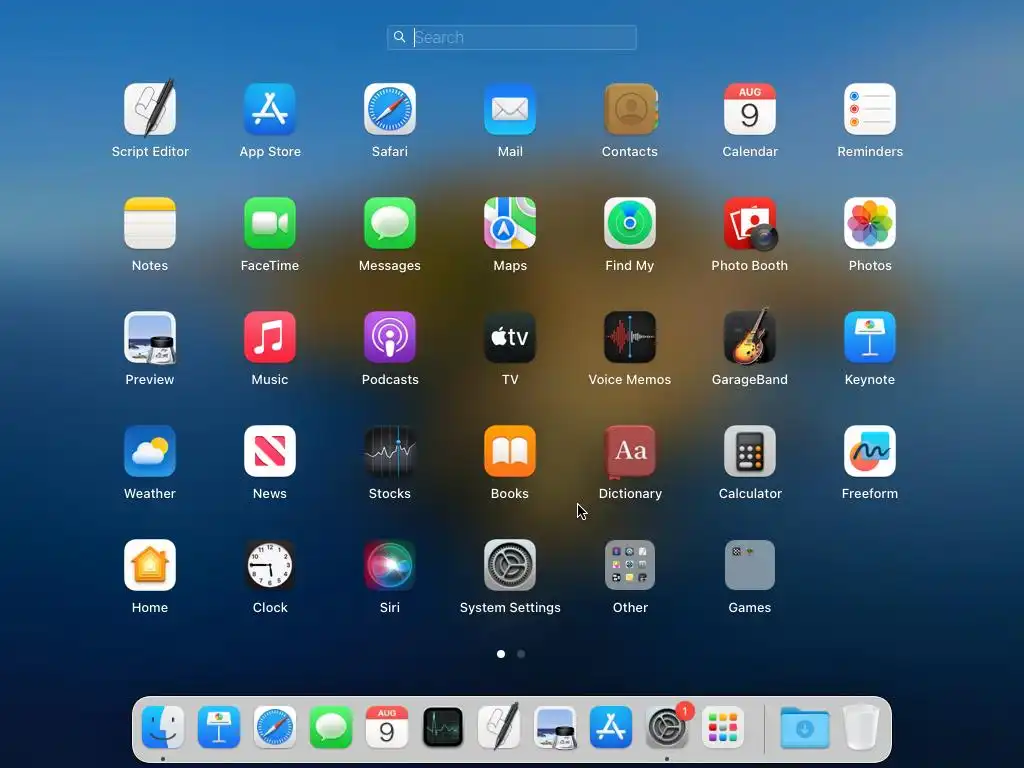Open Photo Booth
This screenshot has height=768, width=1024.
[750, 223]
